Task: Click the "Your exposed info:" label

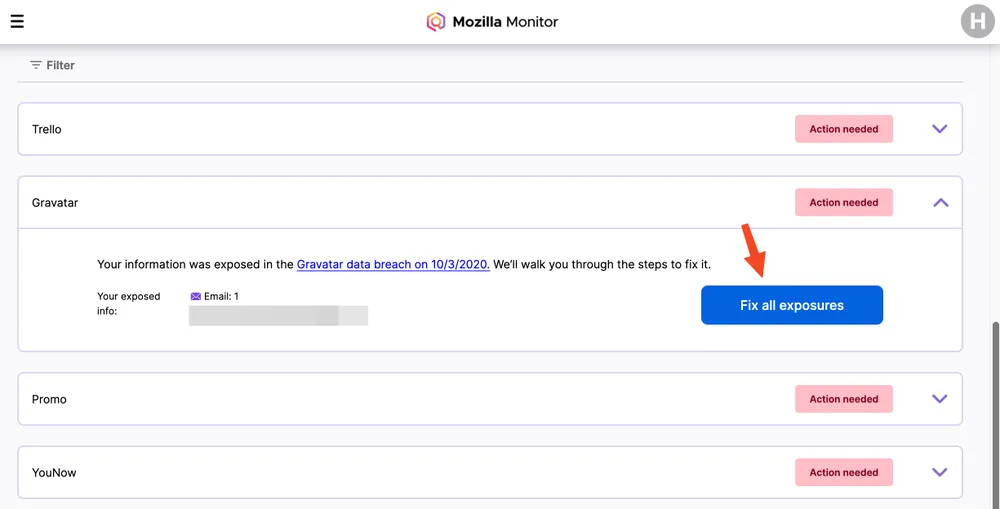Action: pyautogui.click(x=129, y=304)
